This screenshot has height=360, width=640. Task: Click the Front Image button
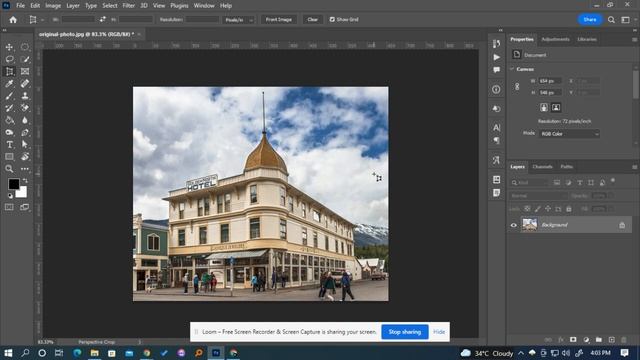279,20
